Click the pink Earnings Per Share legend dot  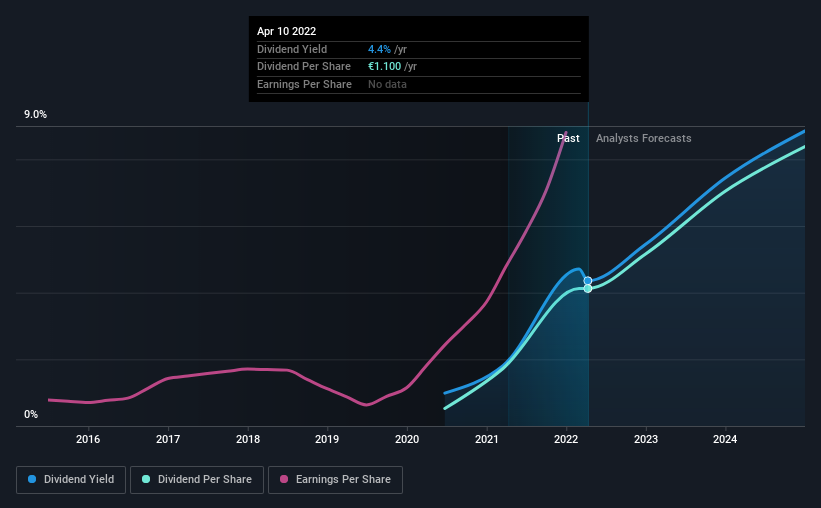284,479
